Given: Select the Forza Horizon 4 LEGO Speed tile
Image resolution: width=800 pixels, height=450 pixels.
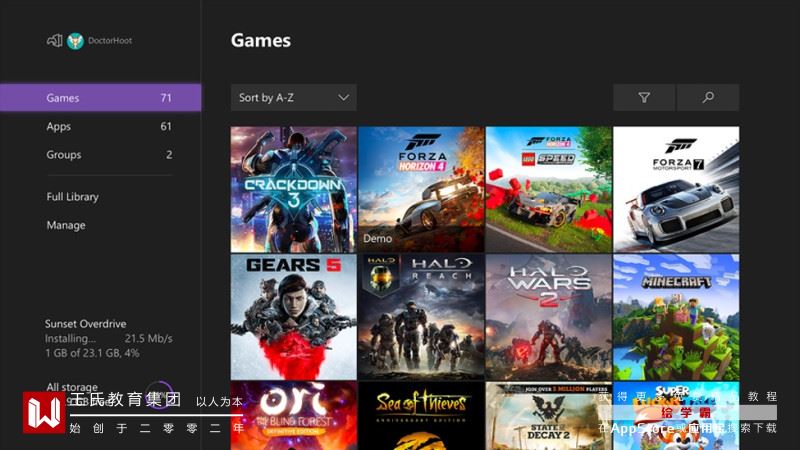Looking at the screenshot, I should click(548, 189).
